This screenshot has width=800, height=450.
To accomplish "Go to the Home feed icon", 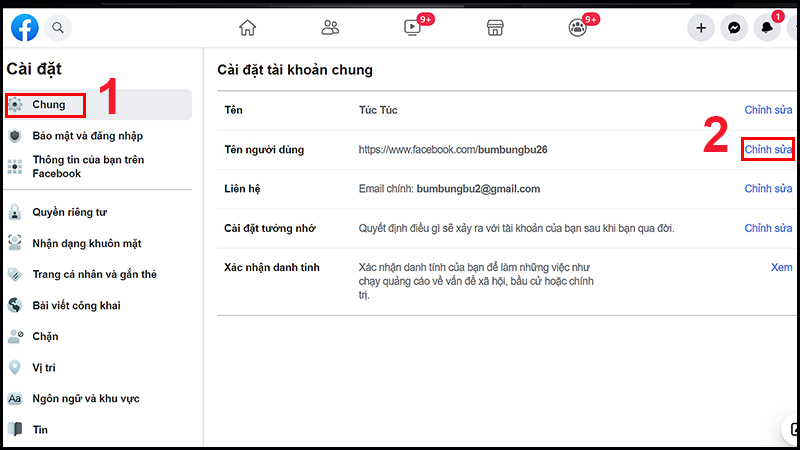I will (x=247, y=28).
